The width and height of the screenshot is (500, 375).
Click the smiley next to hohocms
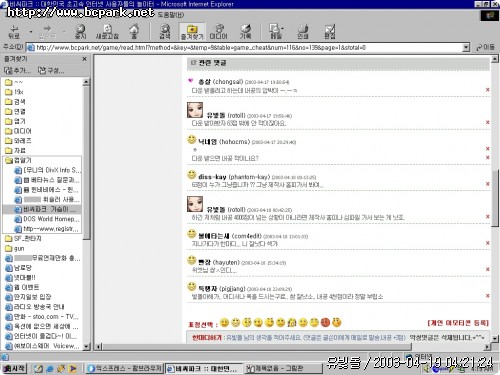point(191,139)
